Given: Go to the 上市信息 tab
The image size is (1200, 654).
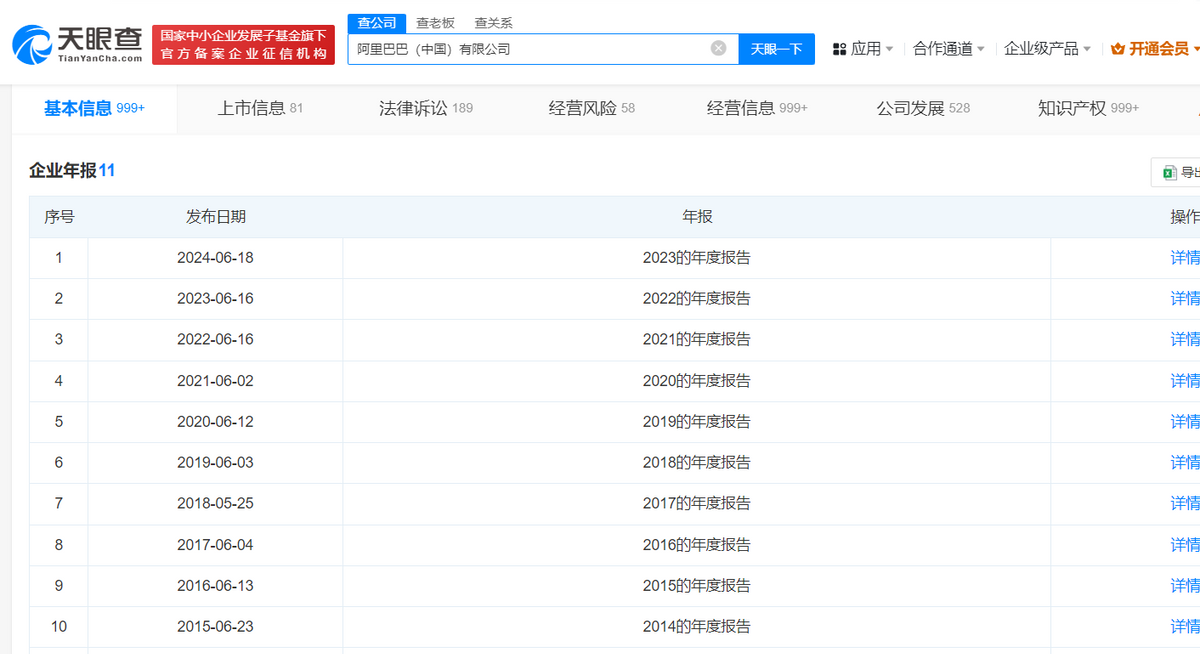Looking at the screenshot, I should pos(260,108).
